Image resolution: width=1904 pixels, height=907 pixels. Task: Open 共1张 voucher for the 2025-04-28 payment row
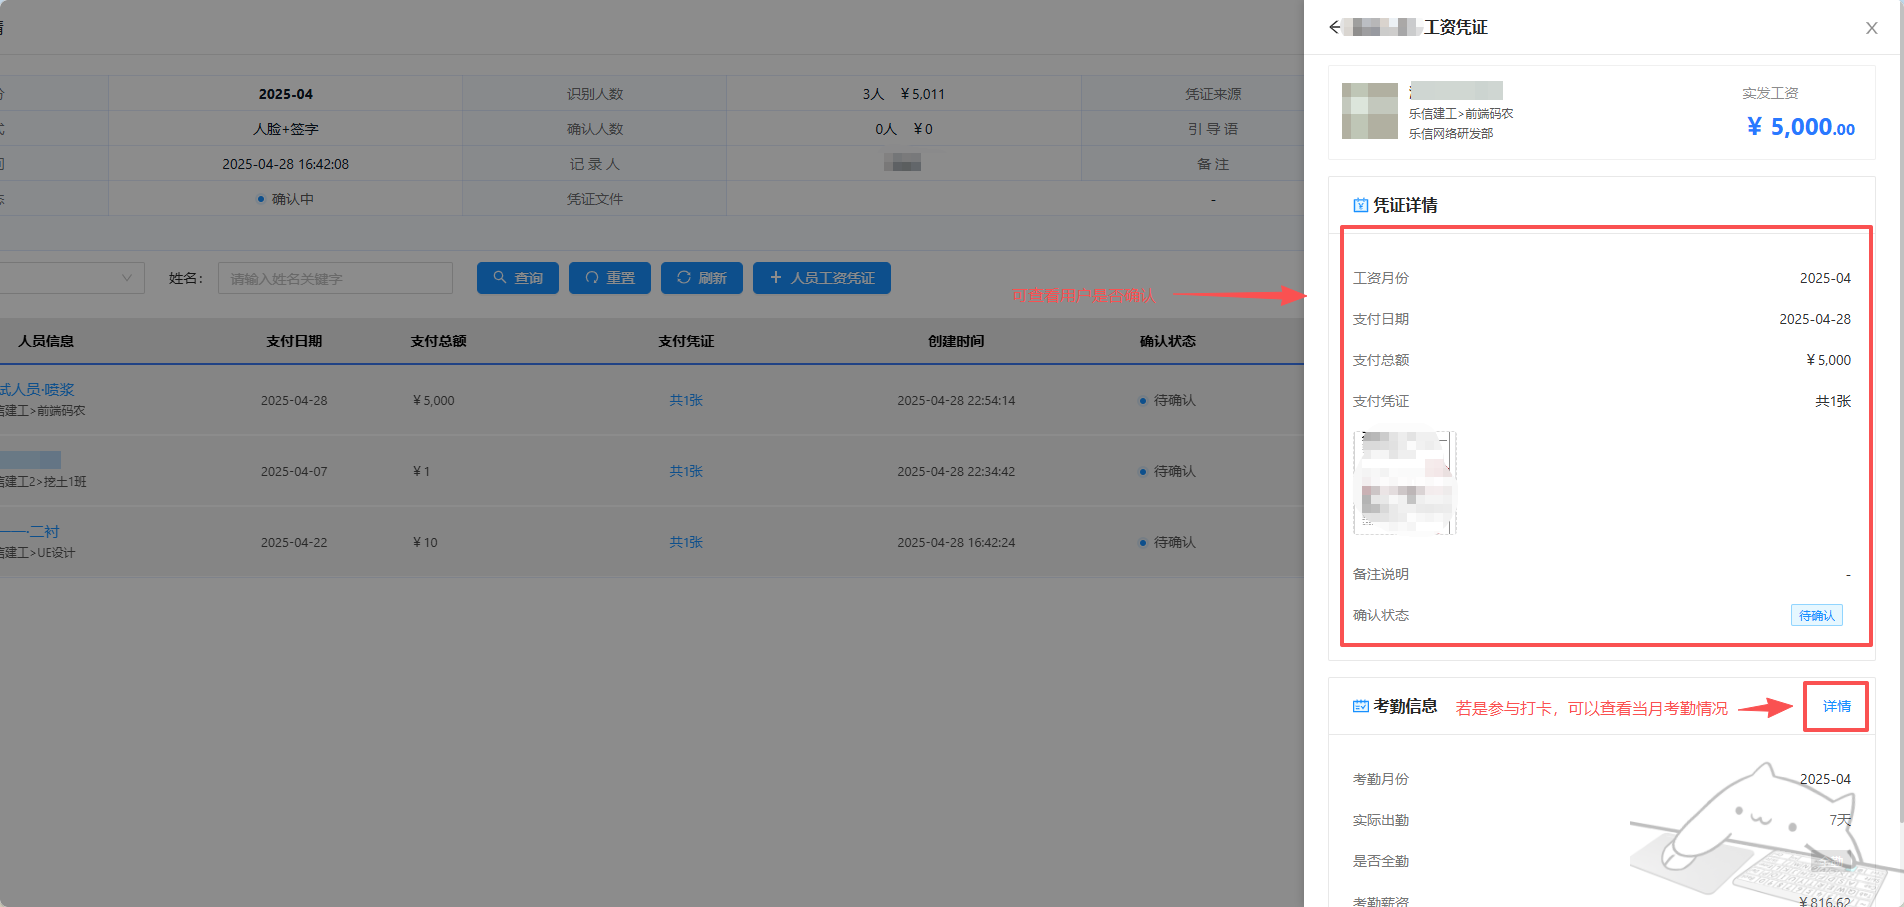pos(686,400)
